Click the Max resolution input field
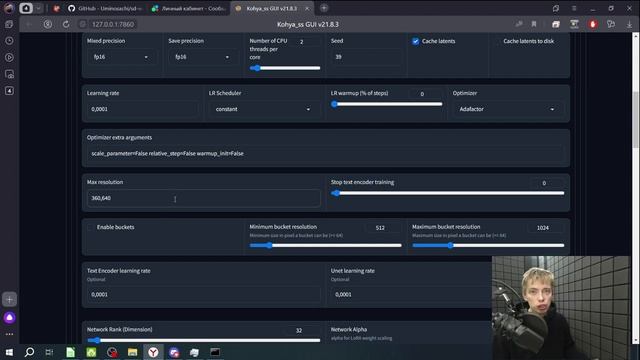 pos(204,198)
